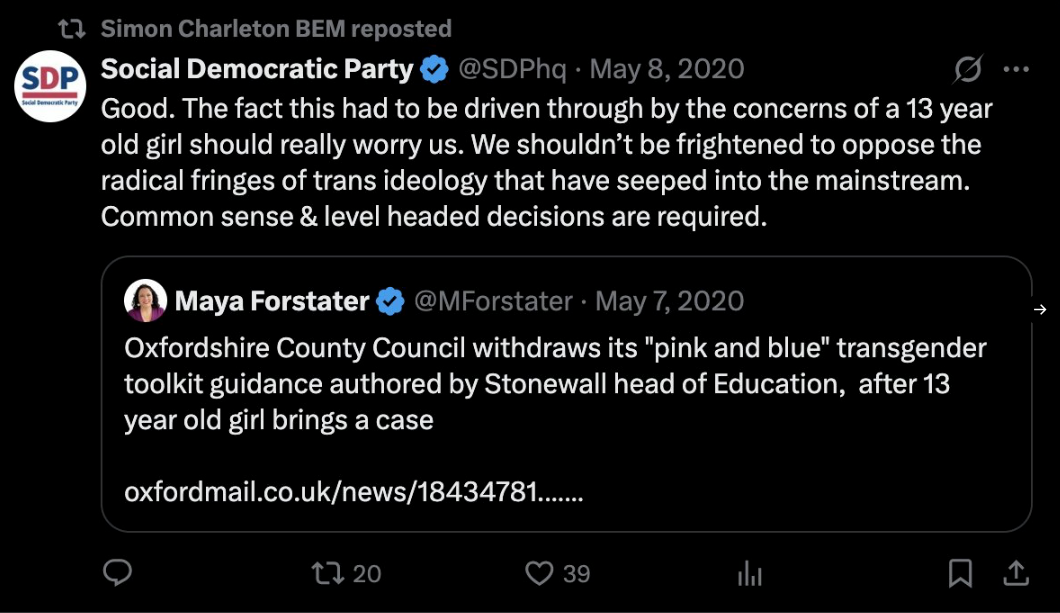The height and width of the screenshot is (613, 1060).
Task: Open Maya Forstater's quoted tweet text
Action: pyautogui.click(x=555, y=384)
